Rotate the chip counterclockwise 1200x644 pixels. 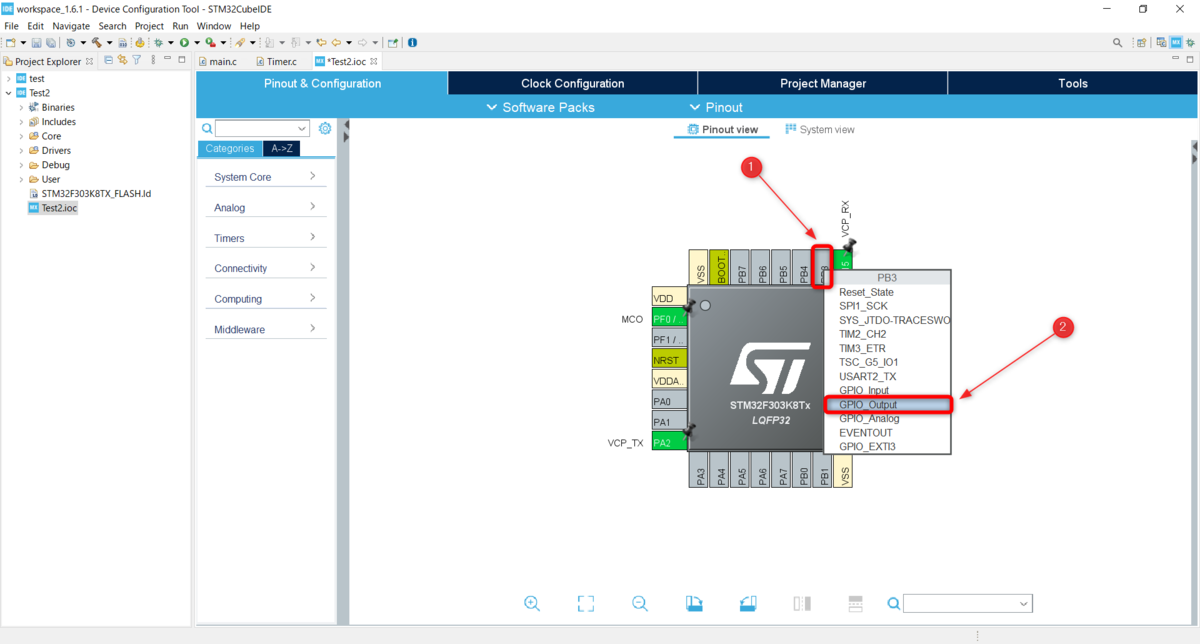coord(747,603)
